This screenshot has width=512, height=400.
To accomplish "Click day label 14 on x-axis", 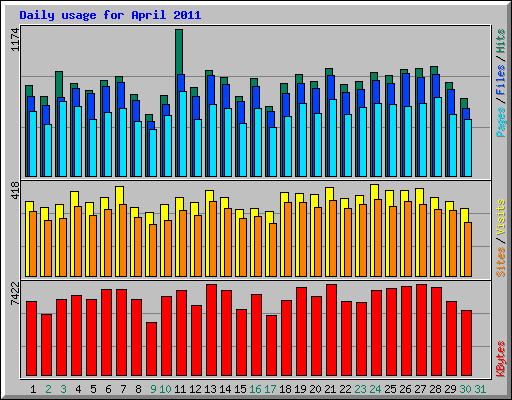I will click(x=225, y=389).
